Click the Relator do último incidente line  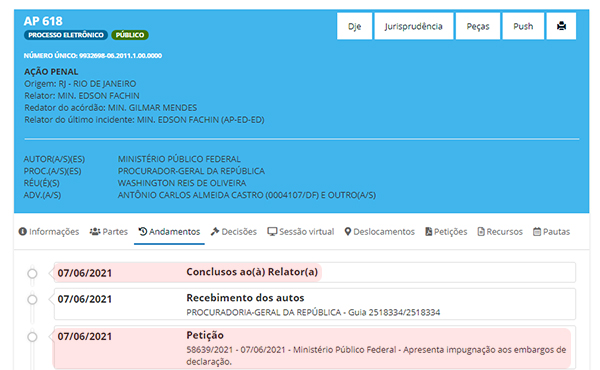(144, 120)
